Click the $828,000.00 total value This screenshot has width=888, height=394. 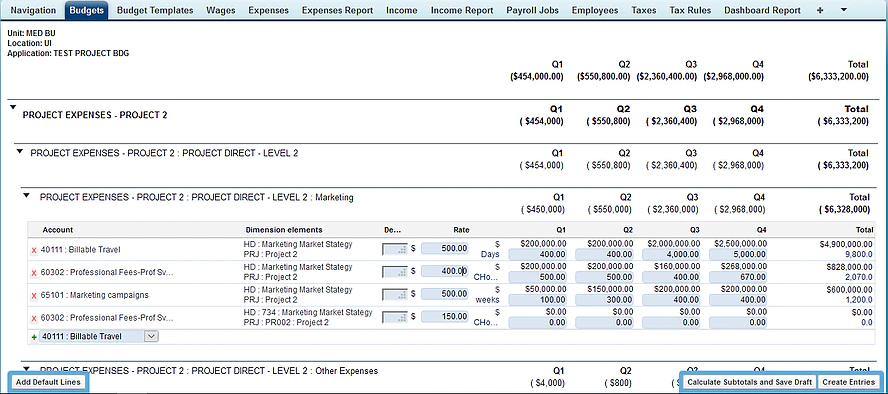tap(849, 267)
